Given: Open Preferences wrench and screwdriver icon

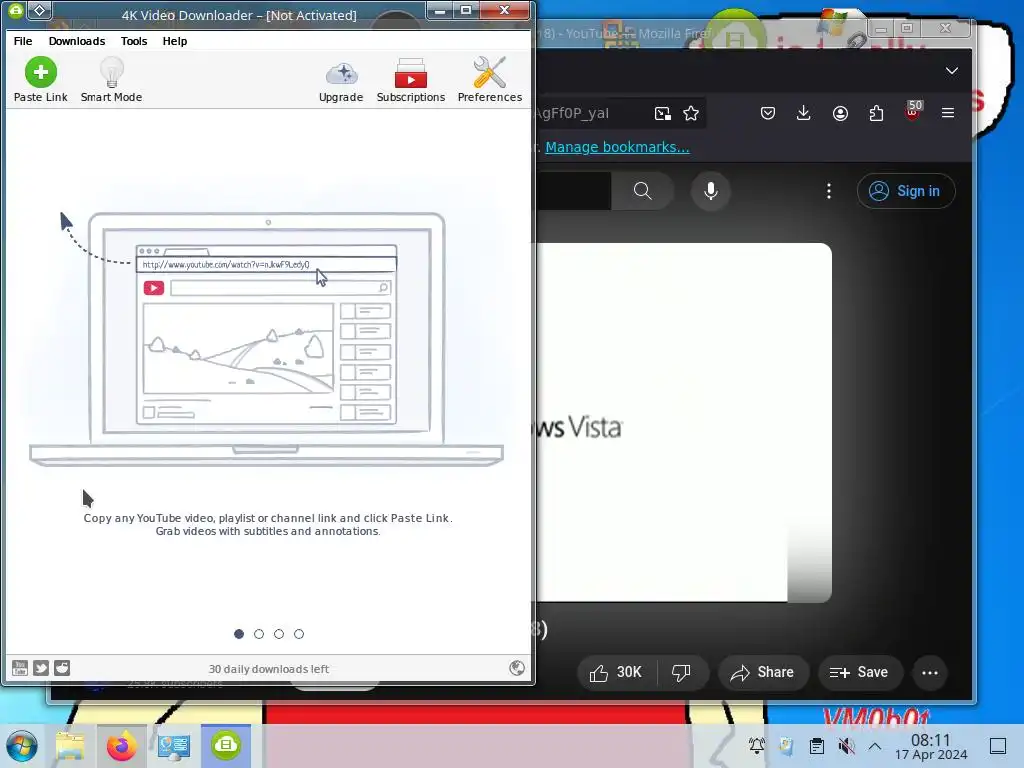Looking at the screenshot, I should coord(490,80).
